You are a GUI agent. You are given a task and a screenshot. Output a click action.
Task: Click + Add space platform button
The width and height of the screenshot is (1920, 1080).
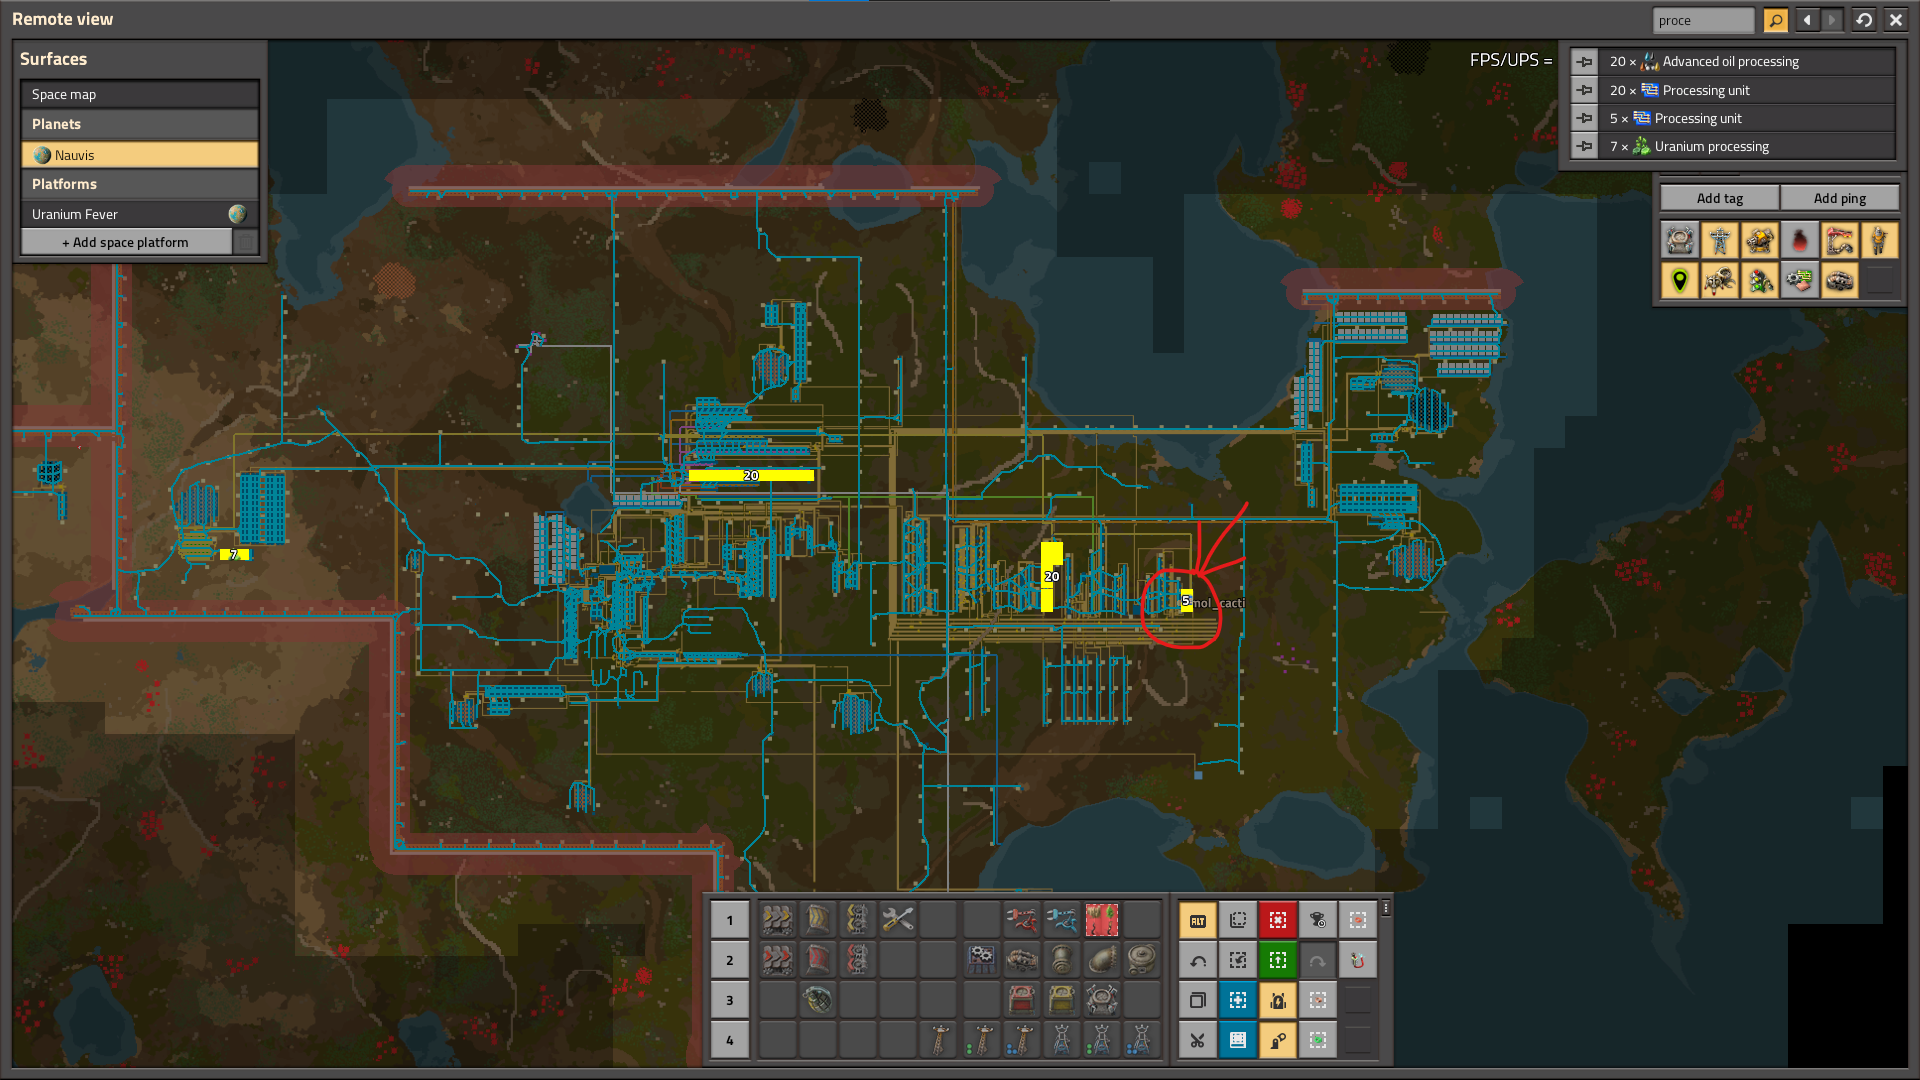126,242
